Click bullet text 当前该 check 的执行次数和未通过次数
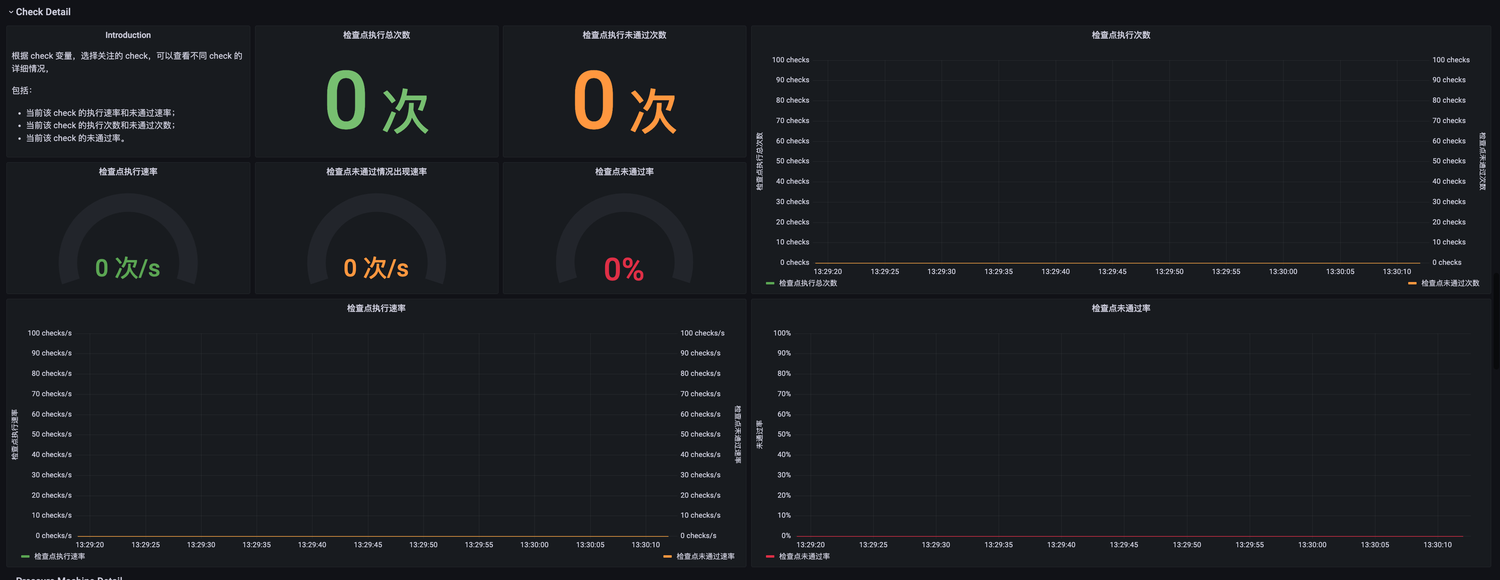This screenshot has height=580, width=1500. 102,126
